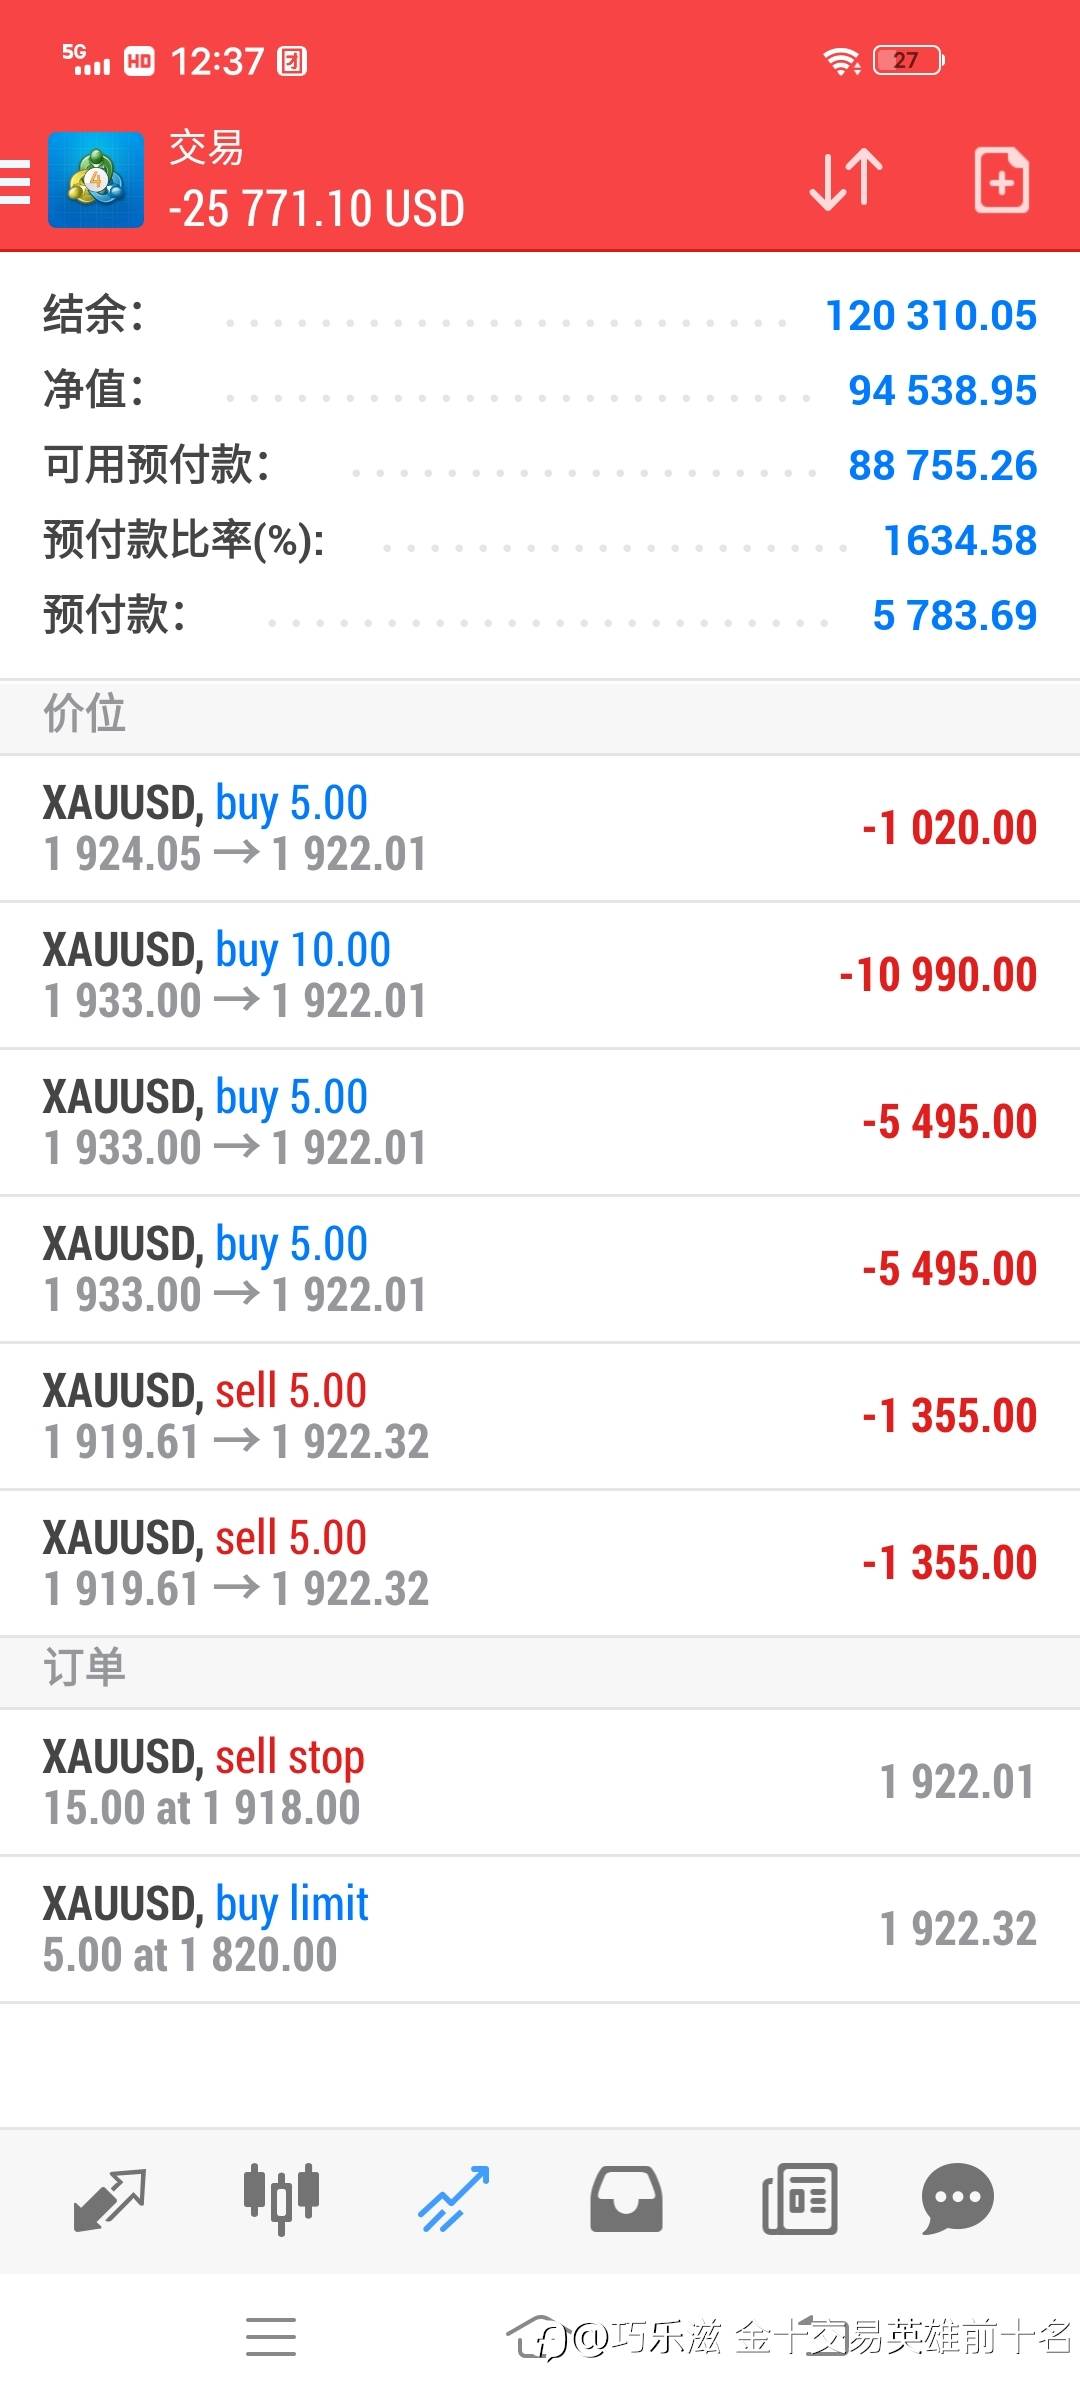Tap the Android navigation menu lines
The width and height of the screenshot is (1080, 2400).
point(271,2337)
